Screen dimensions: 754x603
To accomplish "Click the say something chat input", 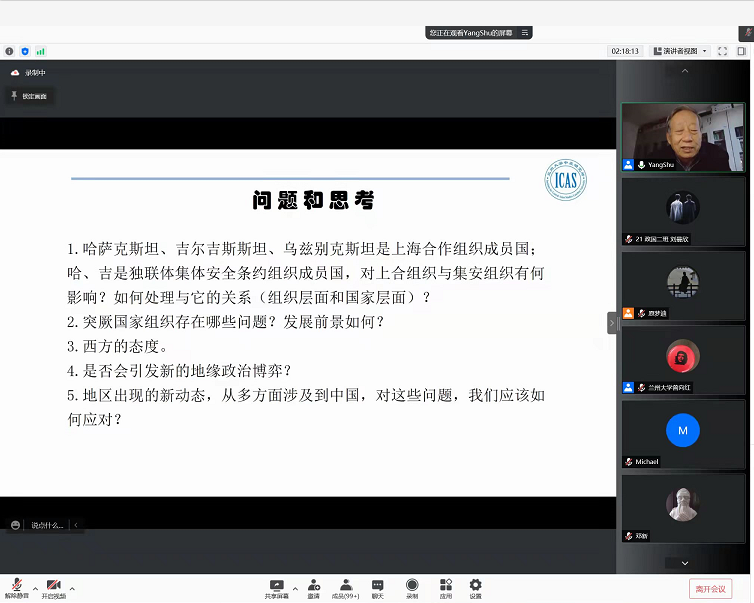I will pyautogui.click(x=46, y=525).
